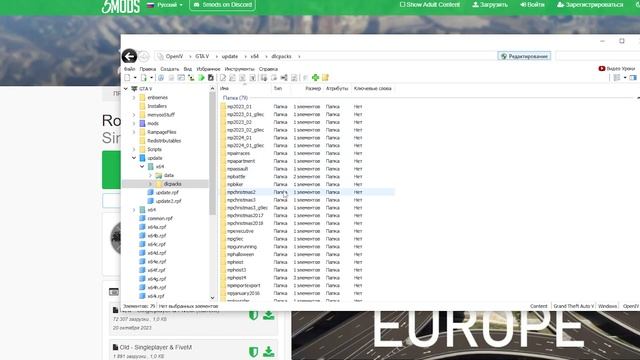Open the Инструменты menu
Viewport: 640px width, 360px height.
coord(239,69)
